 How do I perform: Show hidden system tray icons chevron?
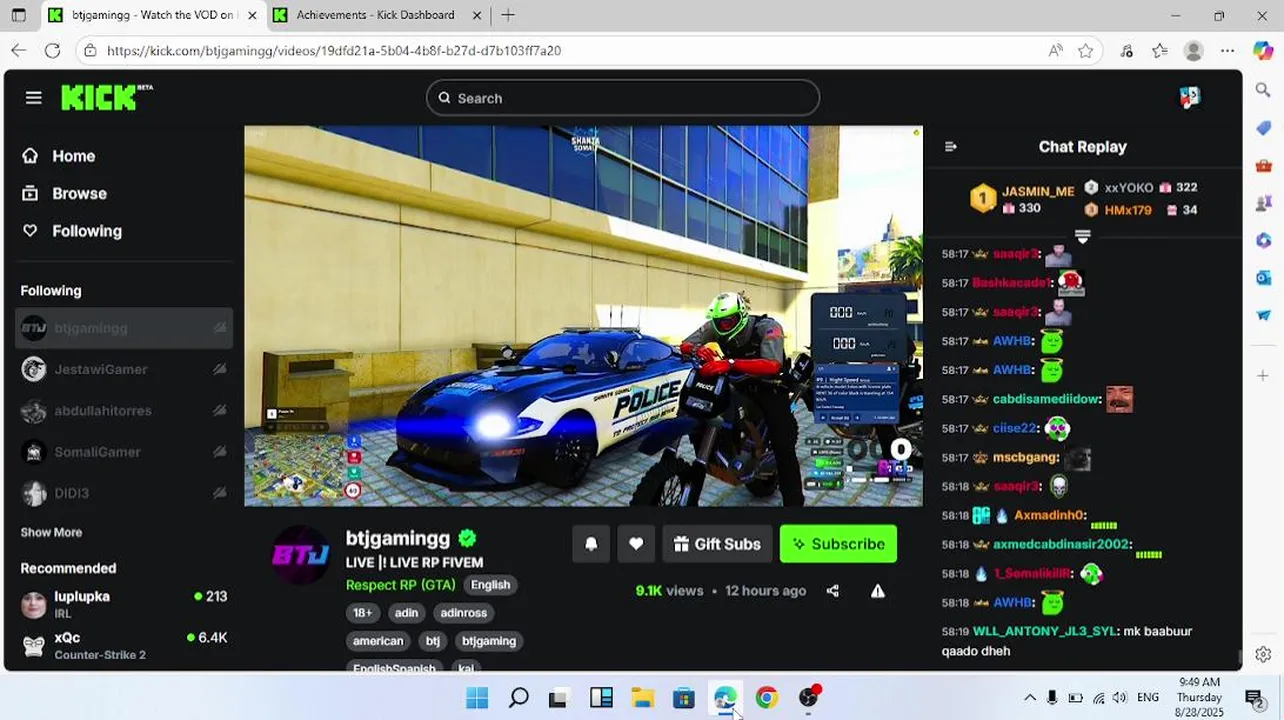click(x=1029, y=697)
